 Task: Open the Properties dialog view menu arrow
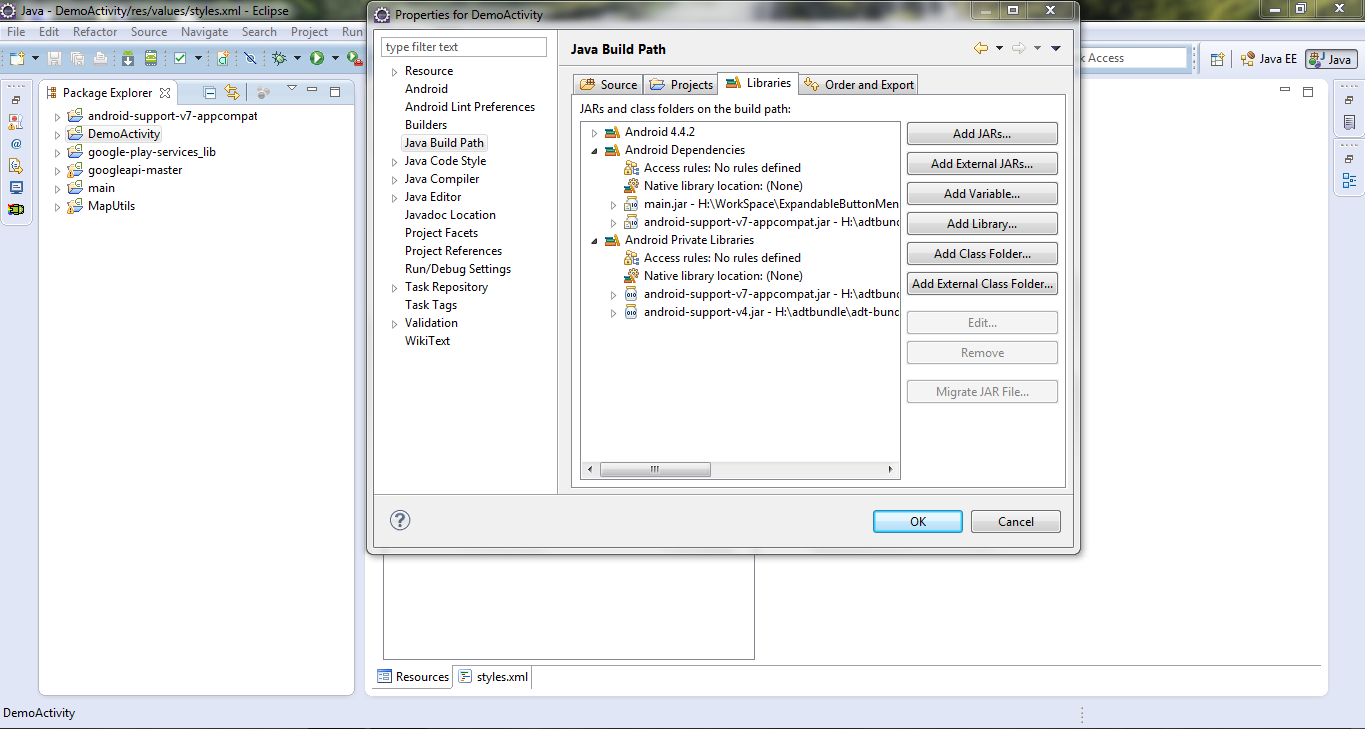pyautogui.click(x=1056, y=48)
